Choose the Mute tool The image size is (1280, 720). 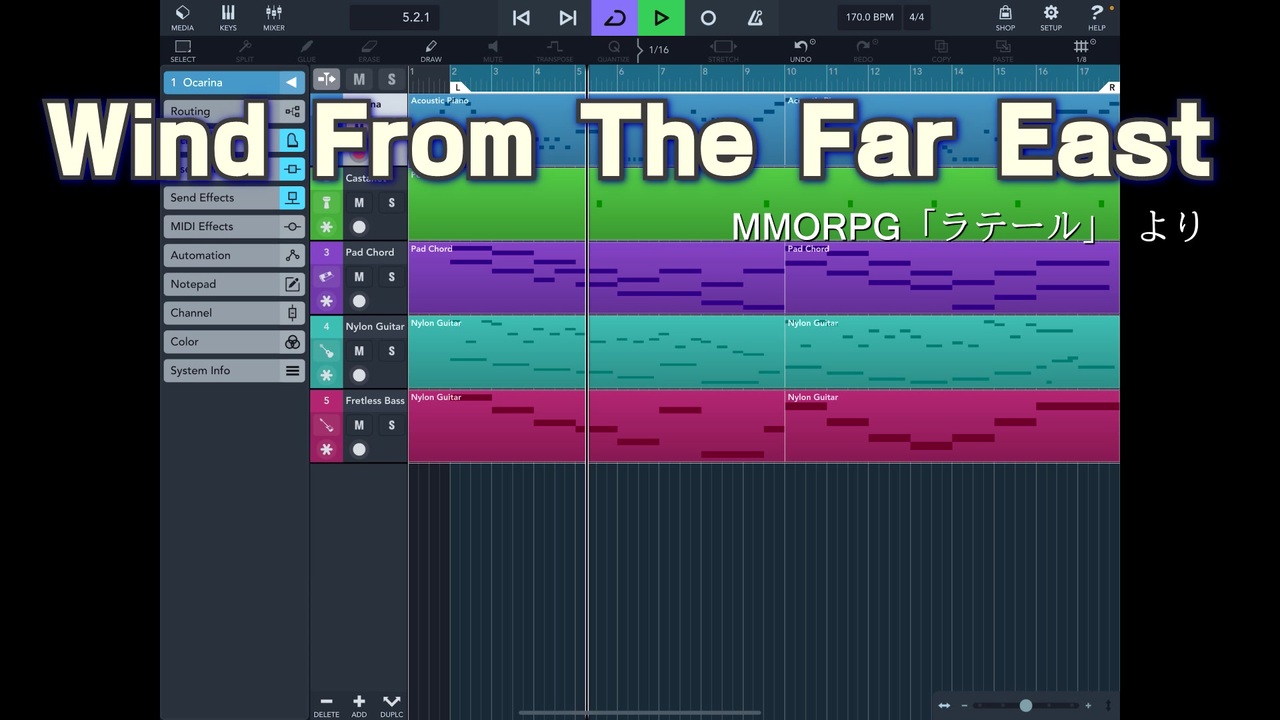point(493,51)
